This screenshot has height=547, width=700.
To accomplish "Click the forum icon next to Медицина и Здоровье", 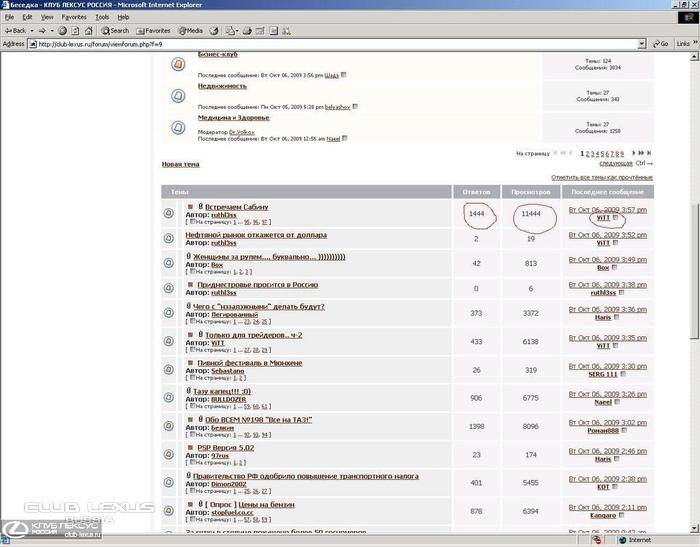I will point(177,127).
